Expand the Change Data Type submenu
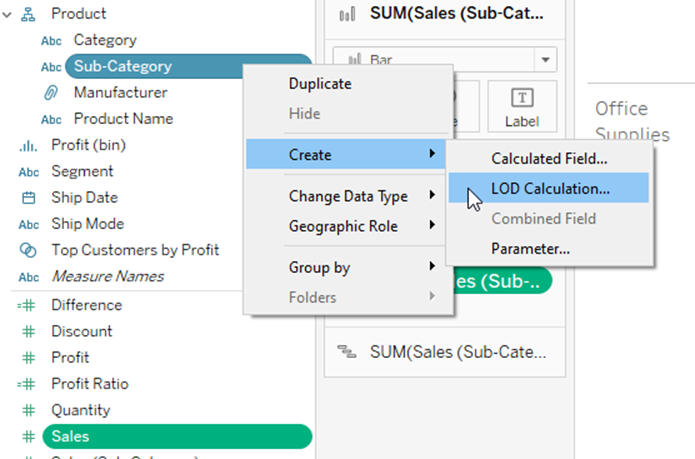 348,196
